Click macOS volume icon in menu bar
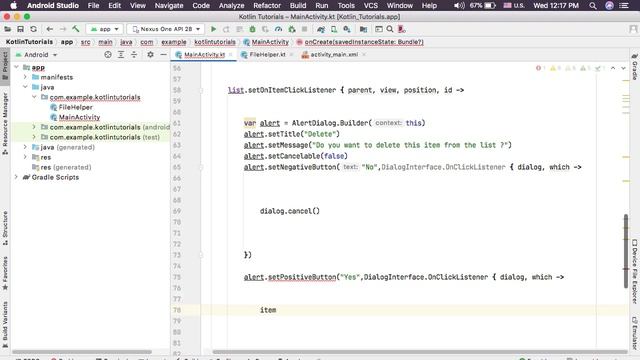This screenshot has height=360, width=640. tap(459, 6)
